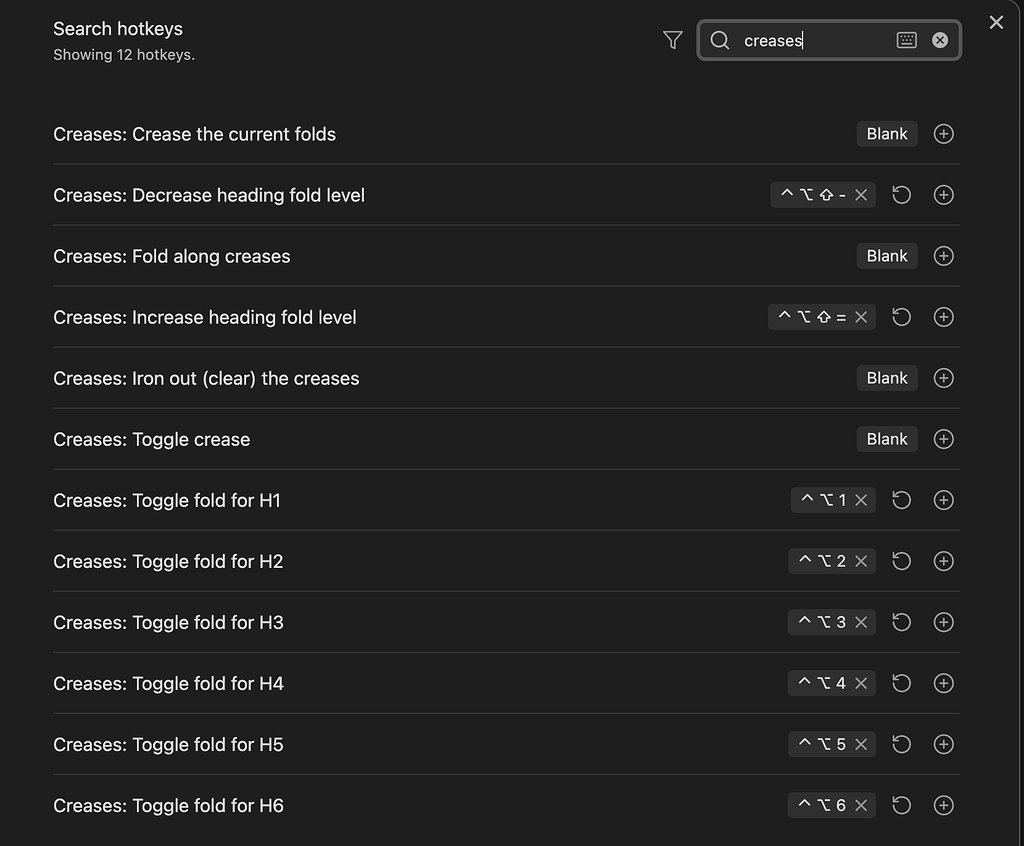Remove the Toggle fold for H4 hotkey
The width and height of the screenshot is (1024, 846).
pyautogui.click(x=861, y=683)
